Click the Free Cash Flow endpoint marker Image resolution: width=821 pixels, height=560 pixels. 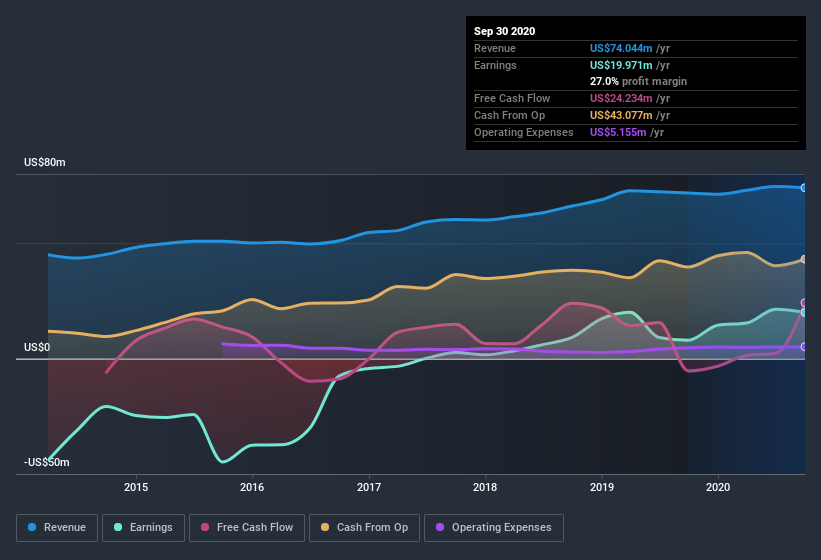804,303
